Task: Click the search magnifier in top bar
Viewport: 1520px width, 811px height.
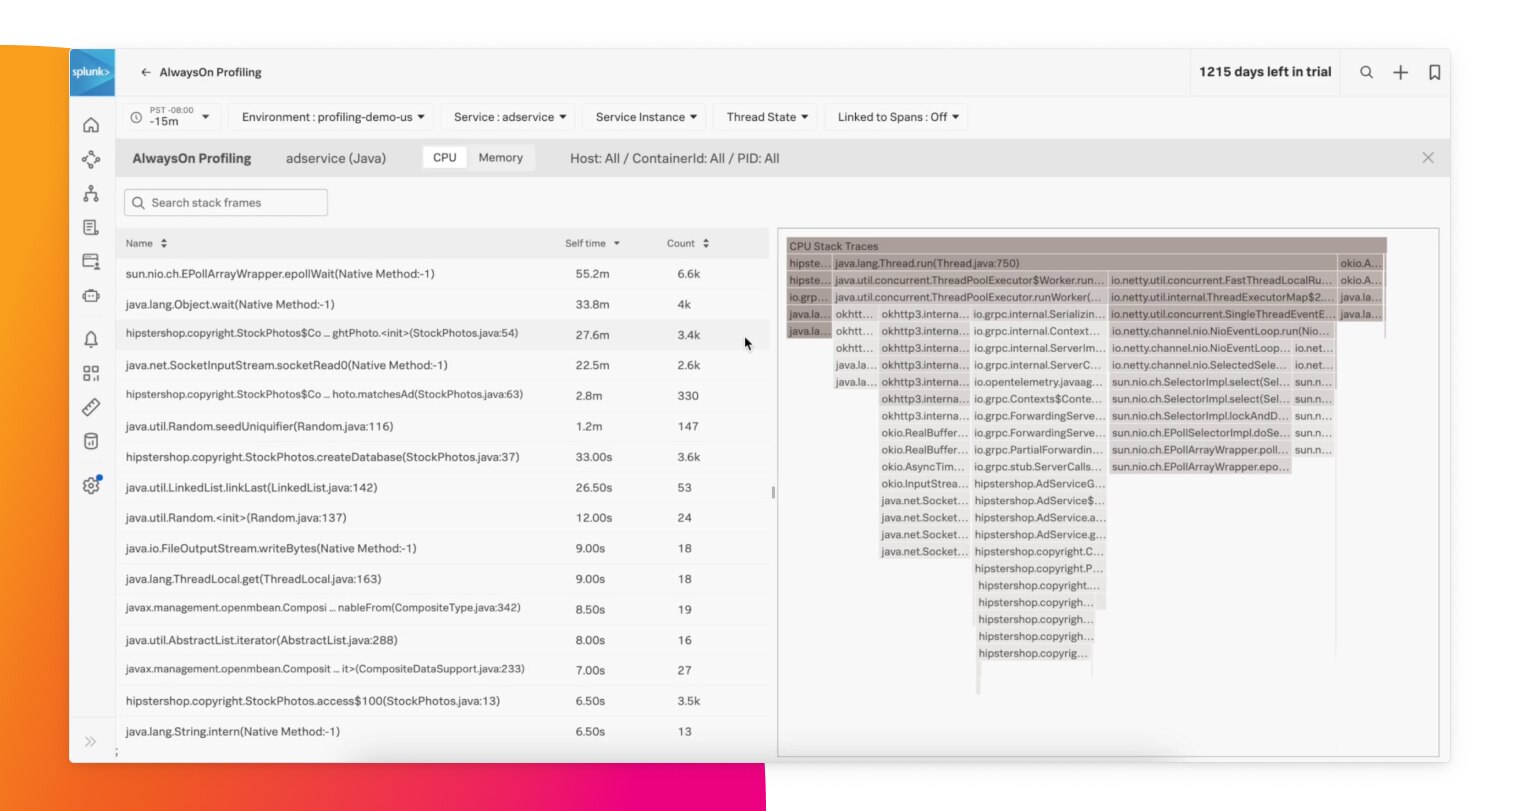Action: (x=1366, y=72)
